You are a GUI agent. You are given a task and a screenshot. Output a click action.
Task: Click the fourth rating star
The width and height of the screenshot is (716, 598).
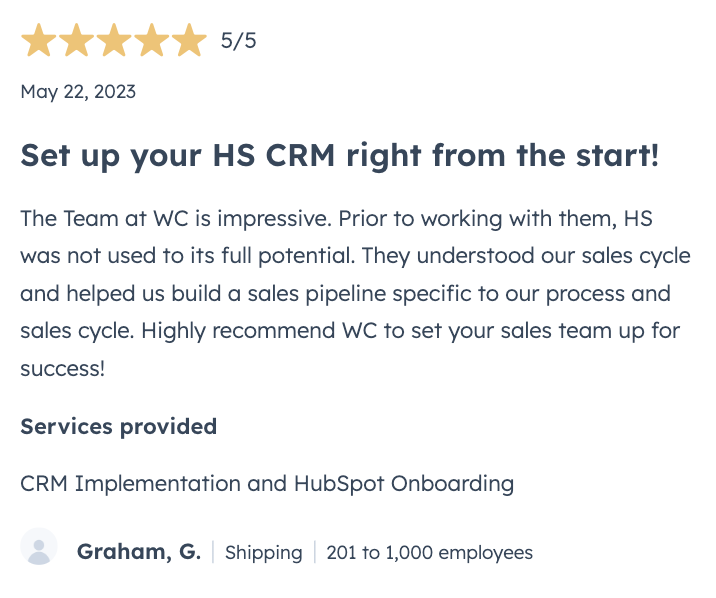pyautogui.click(x=151, y=40)
